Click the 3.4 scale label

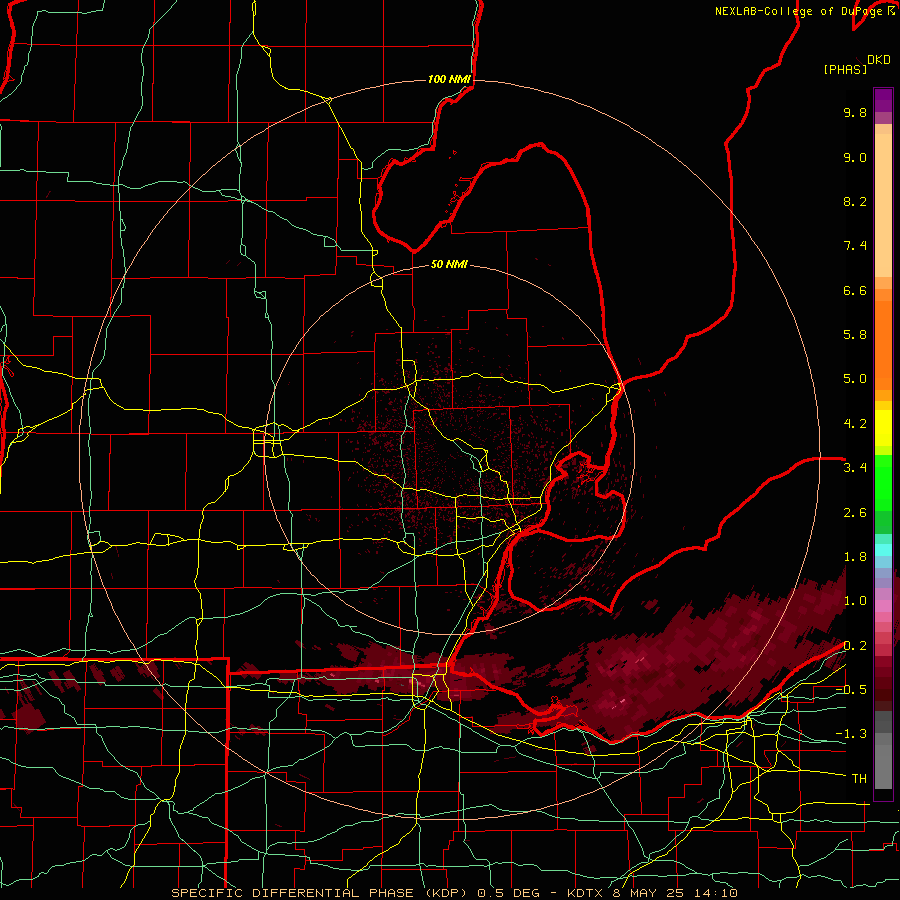point(855,468)
